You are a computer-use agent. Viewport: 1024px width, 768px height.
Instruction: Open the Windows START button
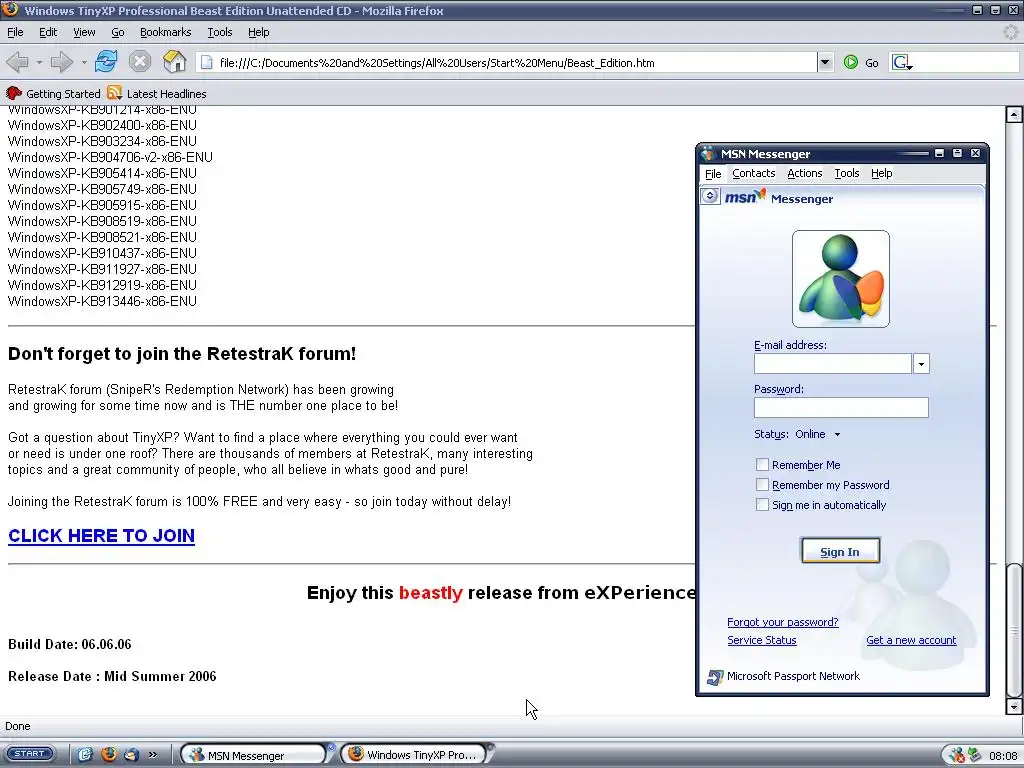click(x=29, y=754)
